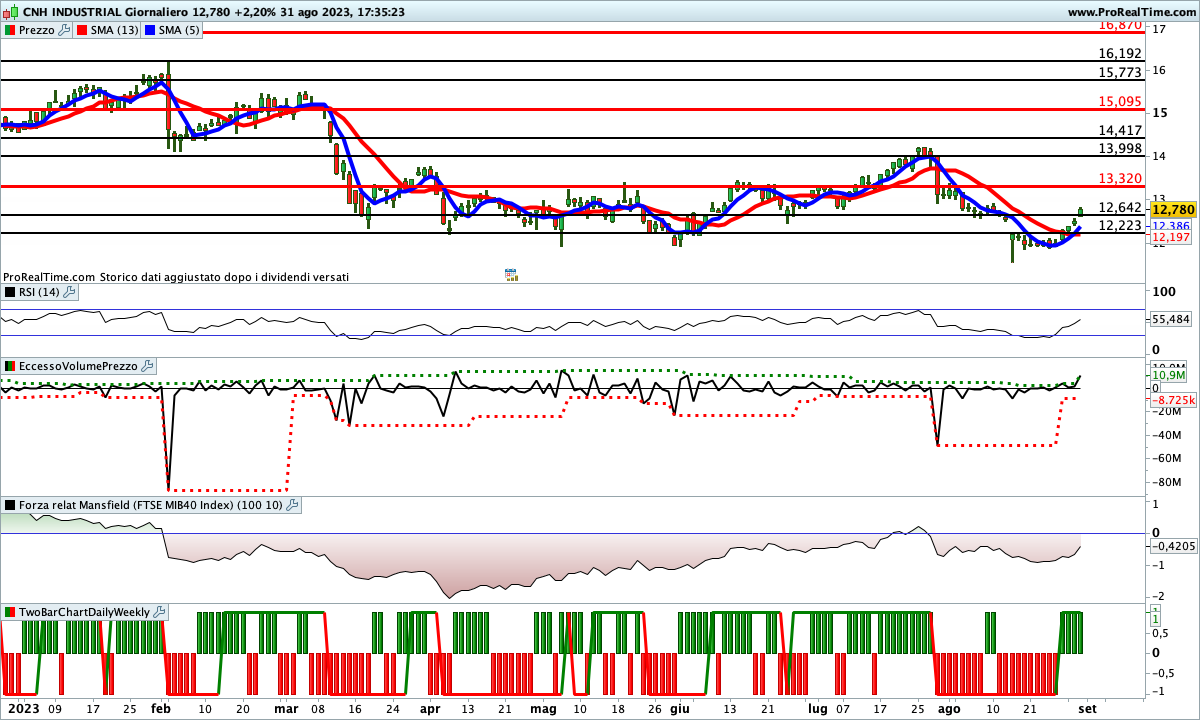Select the Forza relat Mansfield panel label

(x=151, y=505)
